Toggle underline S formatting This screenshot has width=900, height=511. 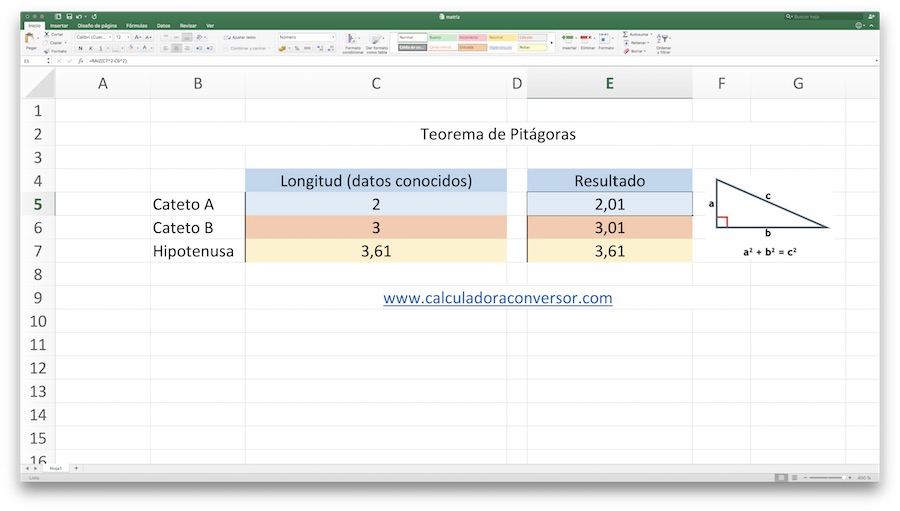click(x=100, y=48)
